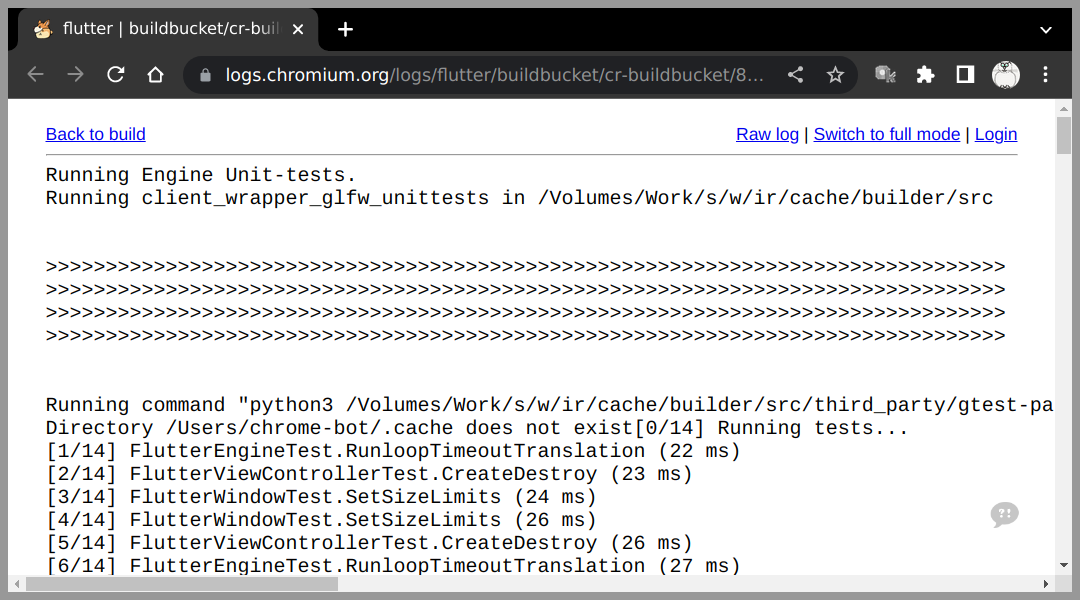Select the flutter buildbucket tab
Image resolution: width=1080 pixels, height=600 pixels.
click(160, 29)
